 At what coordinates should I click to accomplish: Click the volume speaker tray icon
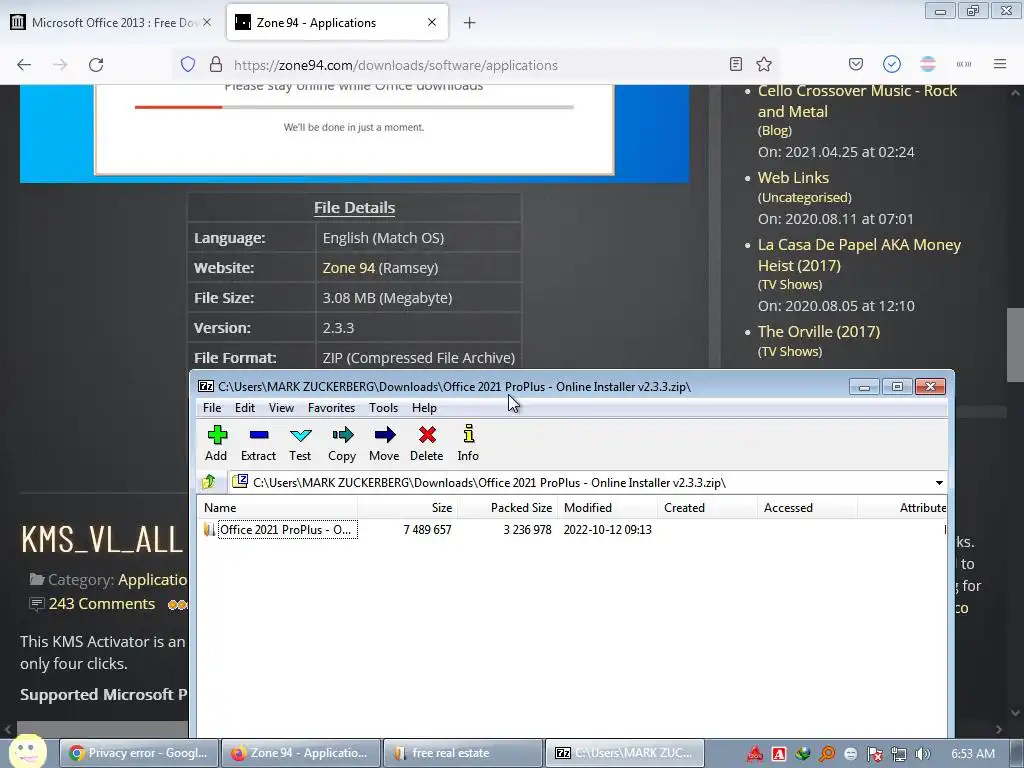923,754
